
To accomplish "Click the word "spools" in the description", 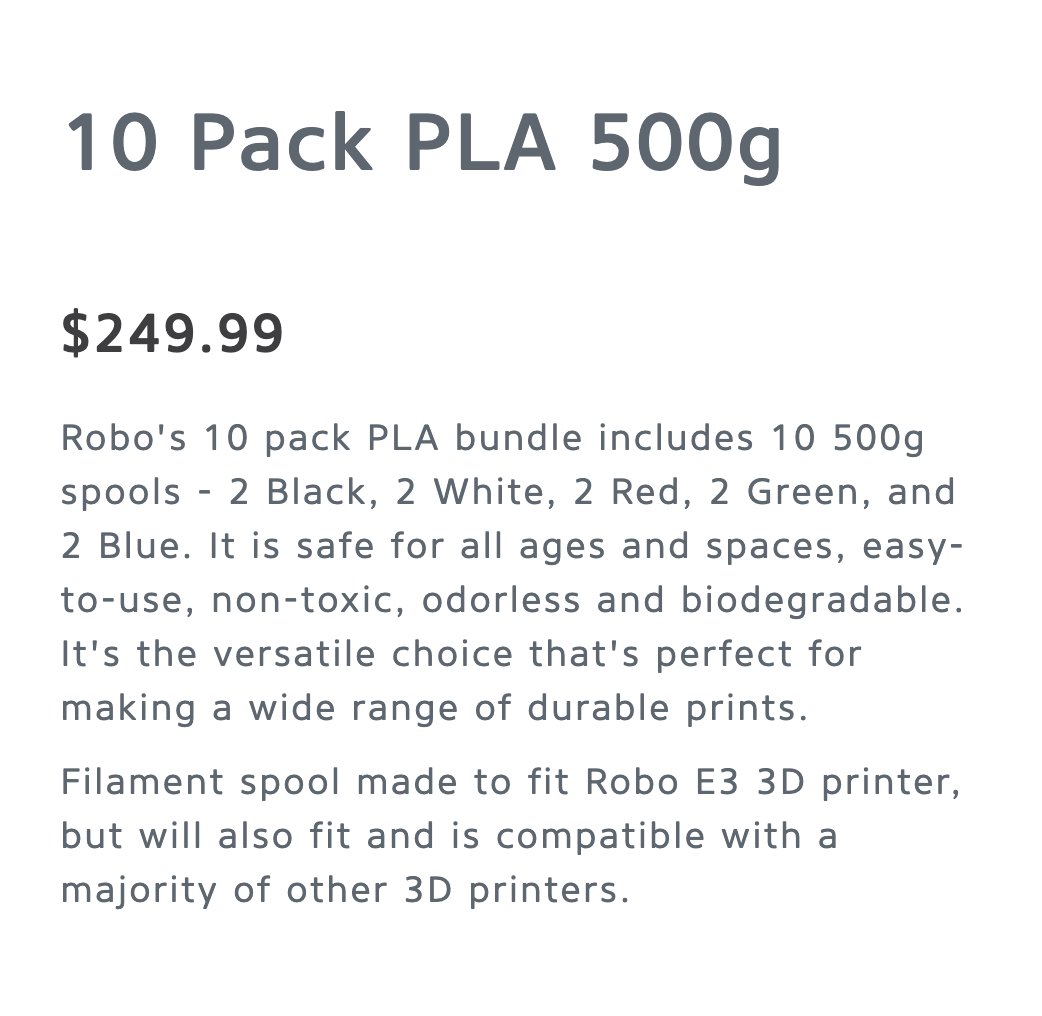I will click(x=121, y=494).
